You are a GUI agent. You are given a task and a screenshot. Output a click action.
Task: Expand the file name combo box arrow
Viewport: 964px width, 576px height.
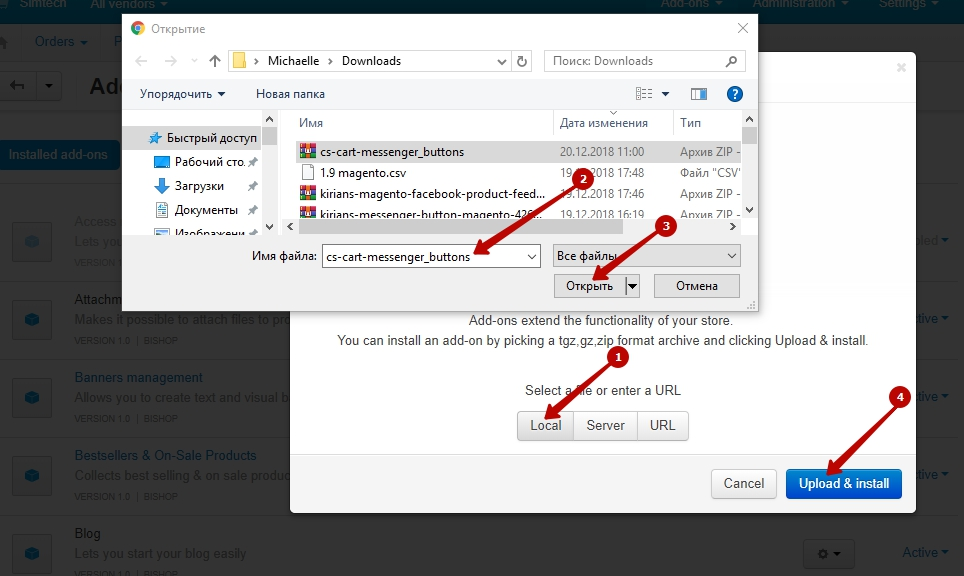(532, 256)
